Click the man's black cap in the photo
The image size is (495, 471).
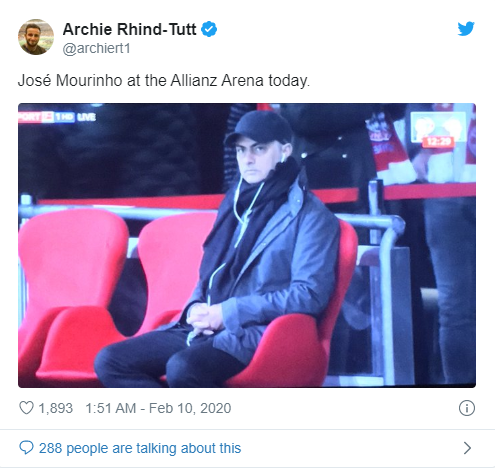pos(259,128)
